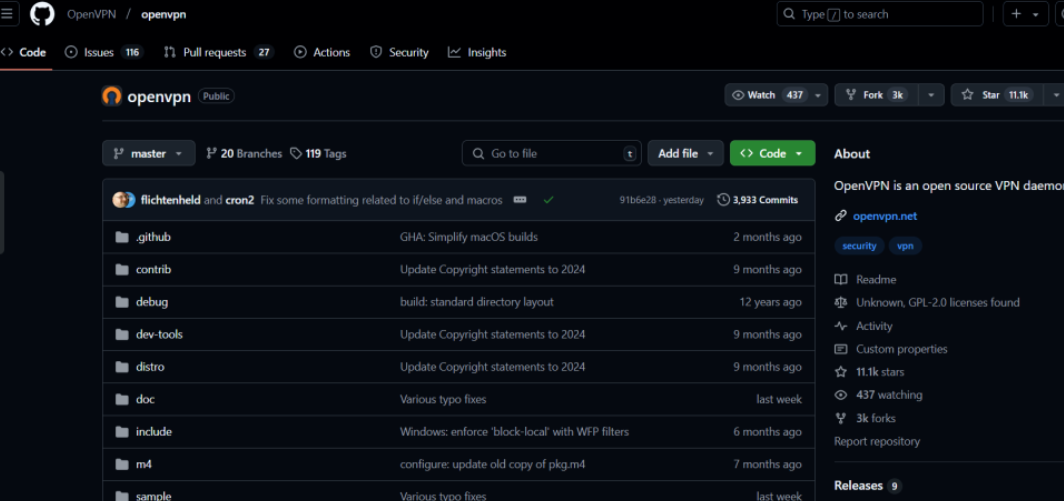Click the contrib folder icon
This screenshot has height=501, width=1064.
tap(122, 270)
